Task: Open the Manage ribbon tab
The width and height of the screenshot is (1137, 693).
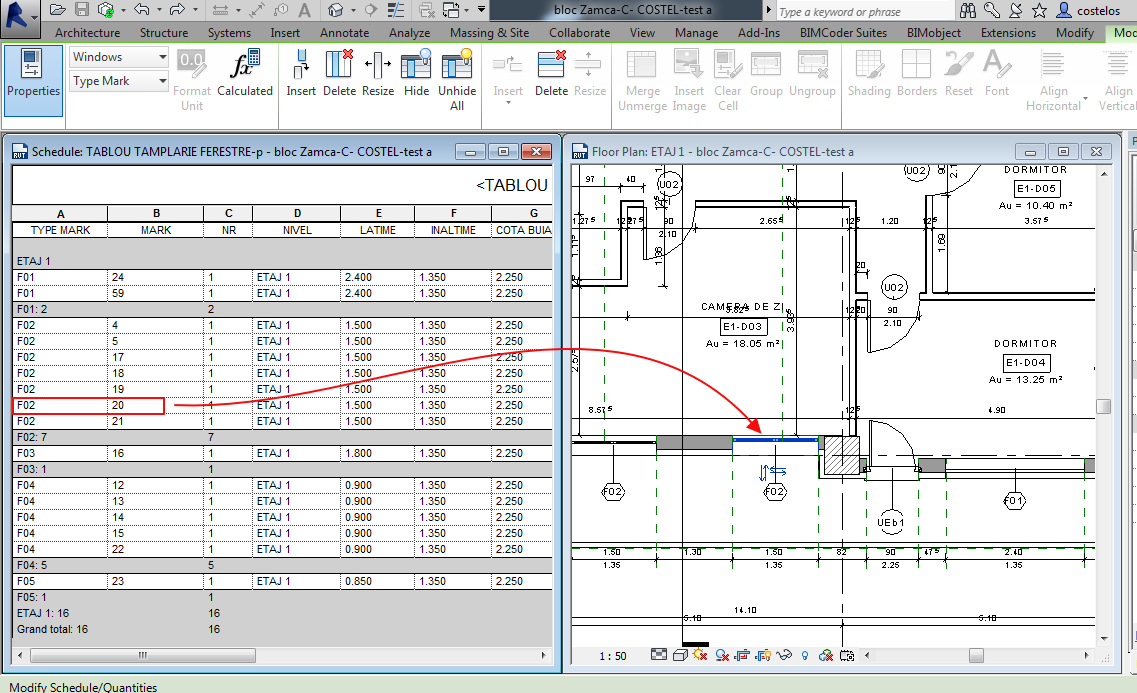Action: pos(696,33)
